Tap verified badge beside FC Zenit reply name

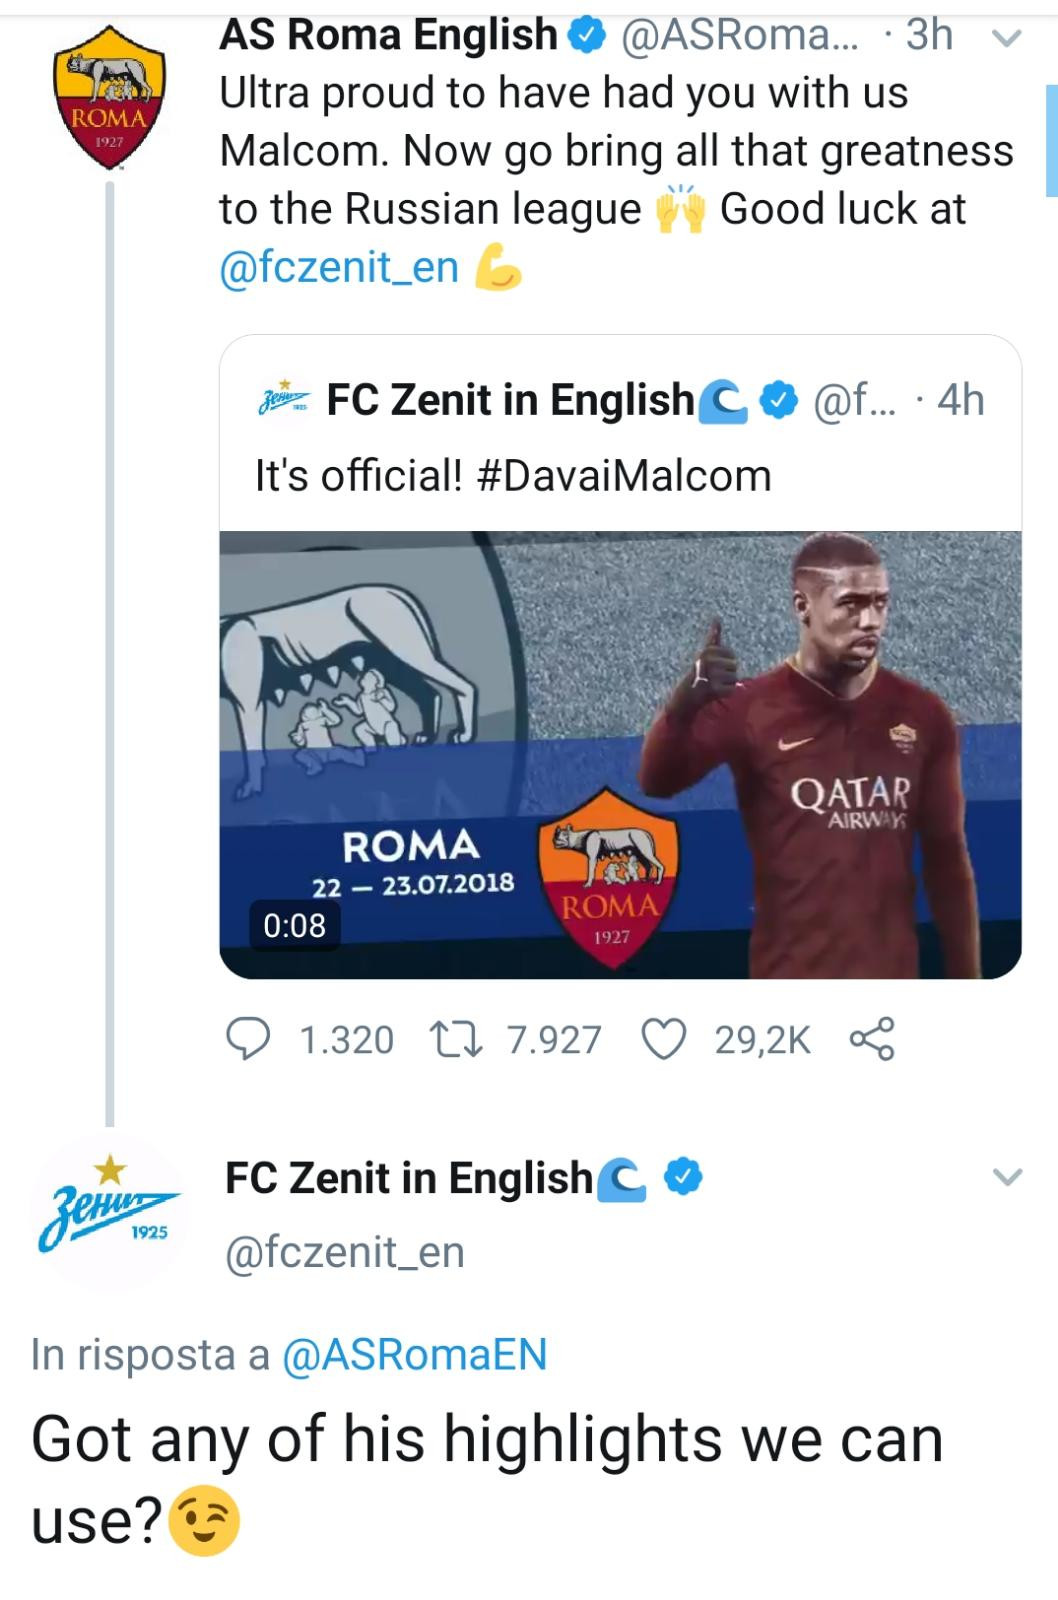click(x=683, y=1177)
